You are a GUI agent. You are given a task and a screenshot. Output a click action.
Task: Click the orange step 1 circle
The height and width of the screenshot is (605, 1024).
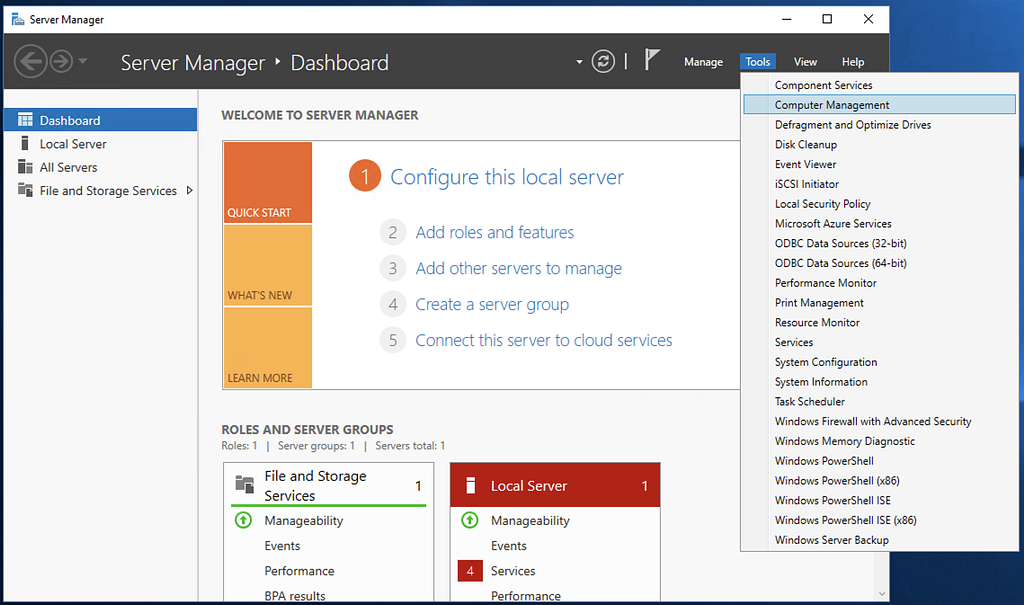coord(365,176)
